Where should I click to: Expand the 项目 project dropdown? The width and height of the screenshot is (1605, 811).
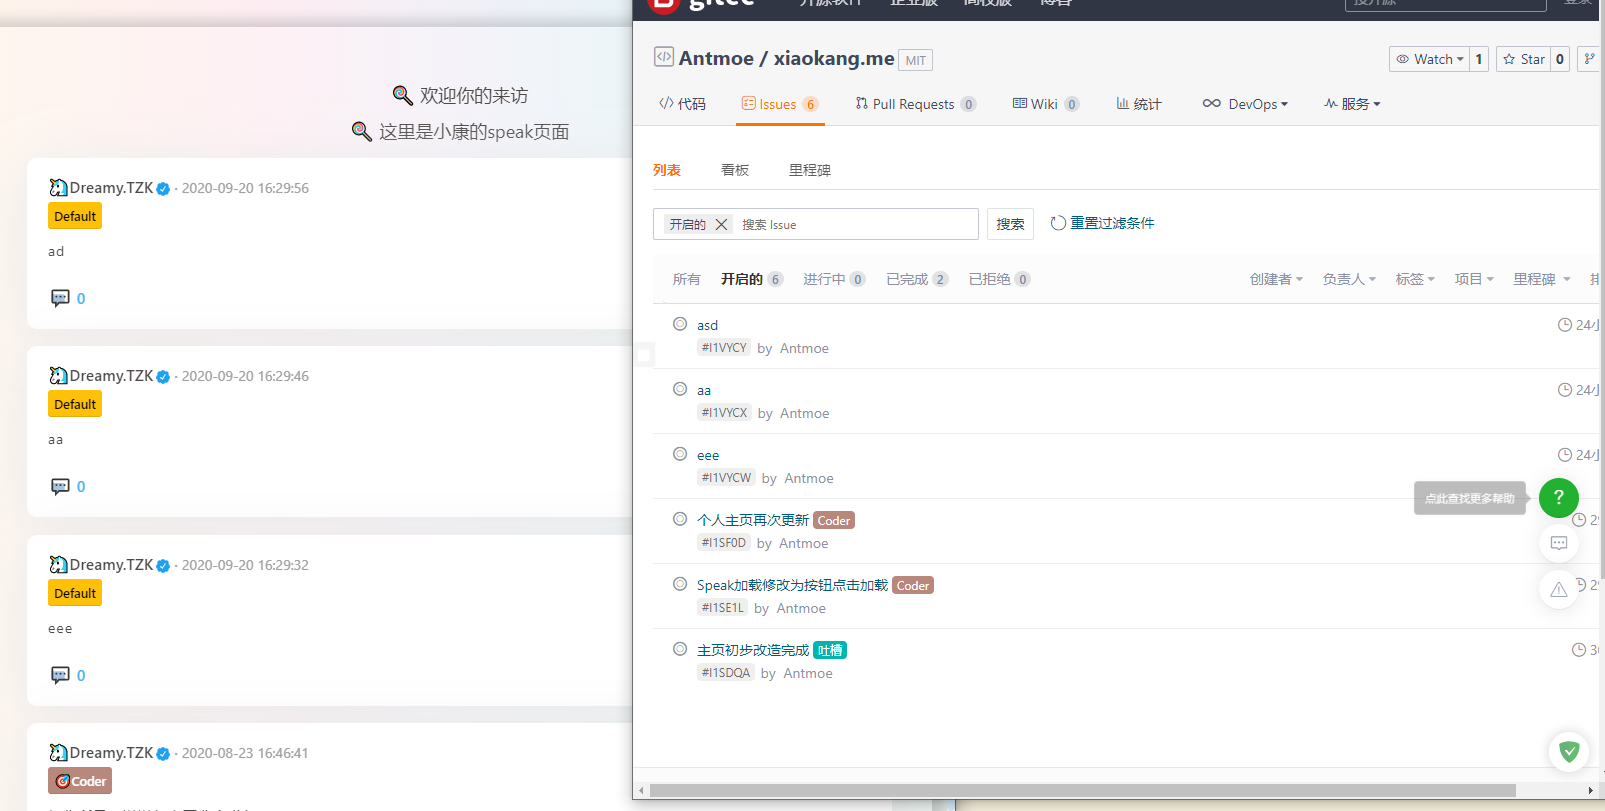(1474, 279)
